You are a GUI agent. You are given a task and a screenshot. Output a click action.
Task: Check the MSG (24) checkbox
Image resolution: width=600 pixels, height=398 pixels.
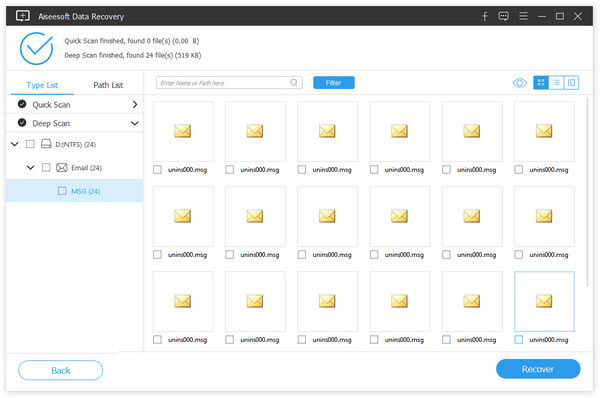62,191
